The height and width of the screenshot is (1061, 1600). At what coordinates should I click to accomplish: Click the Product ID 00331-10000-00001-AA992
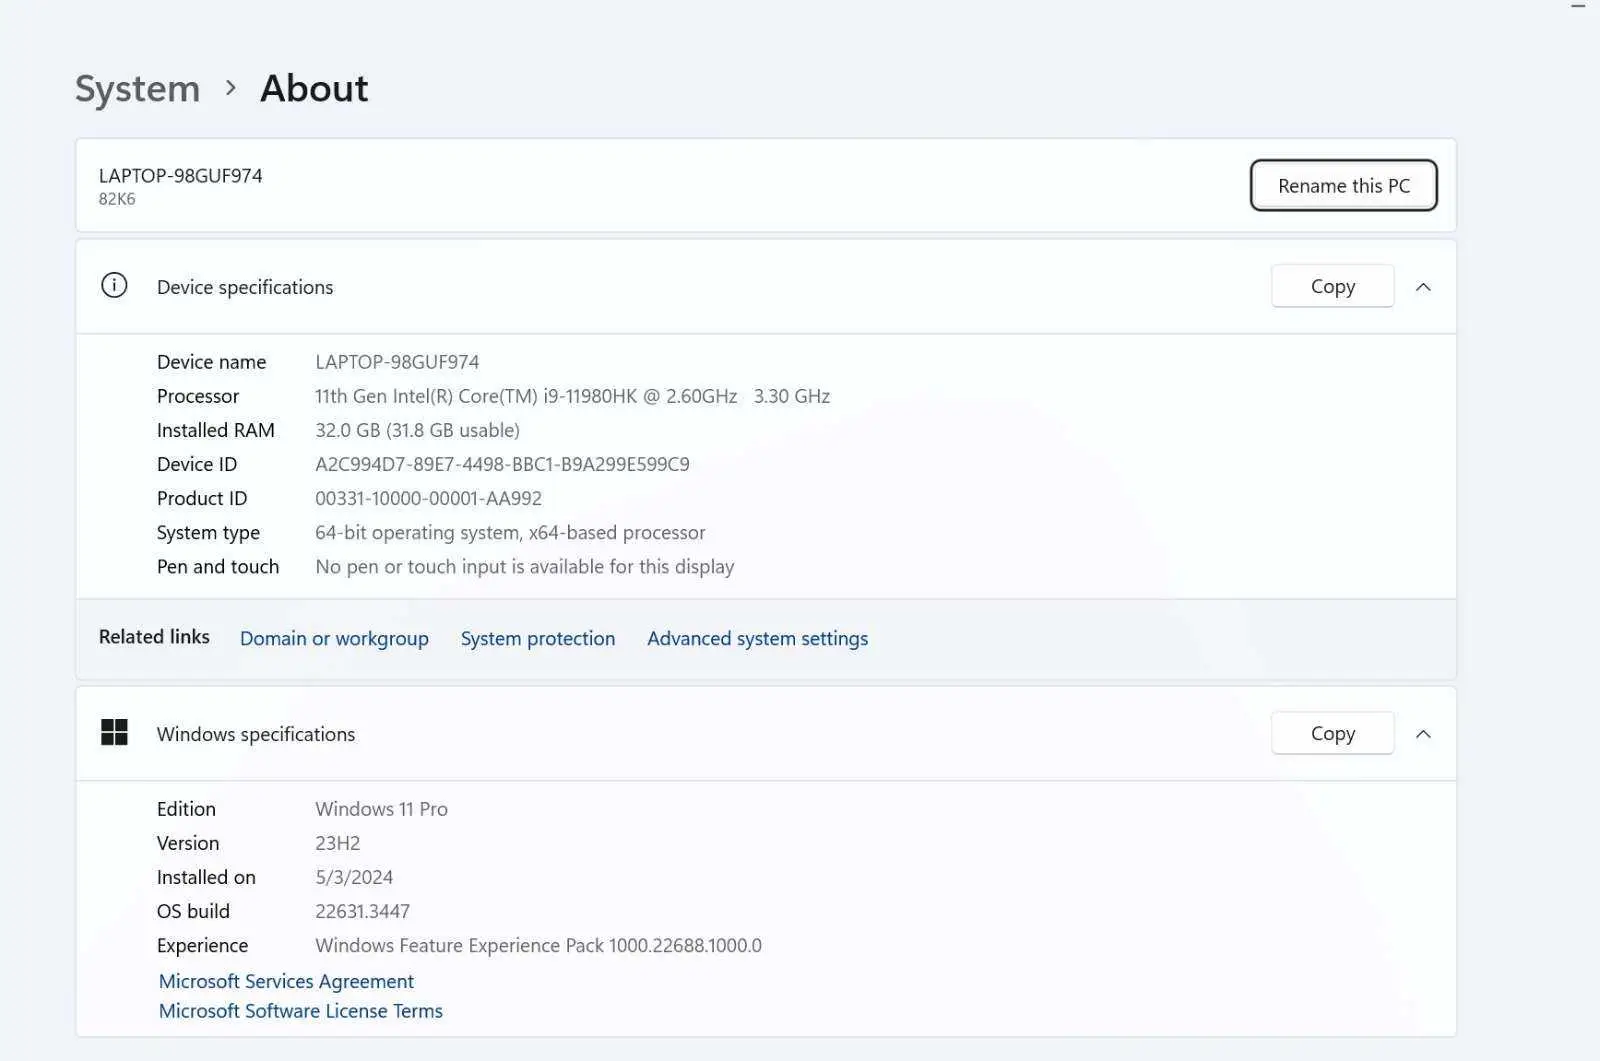428,498
